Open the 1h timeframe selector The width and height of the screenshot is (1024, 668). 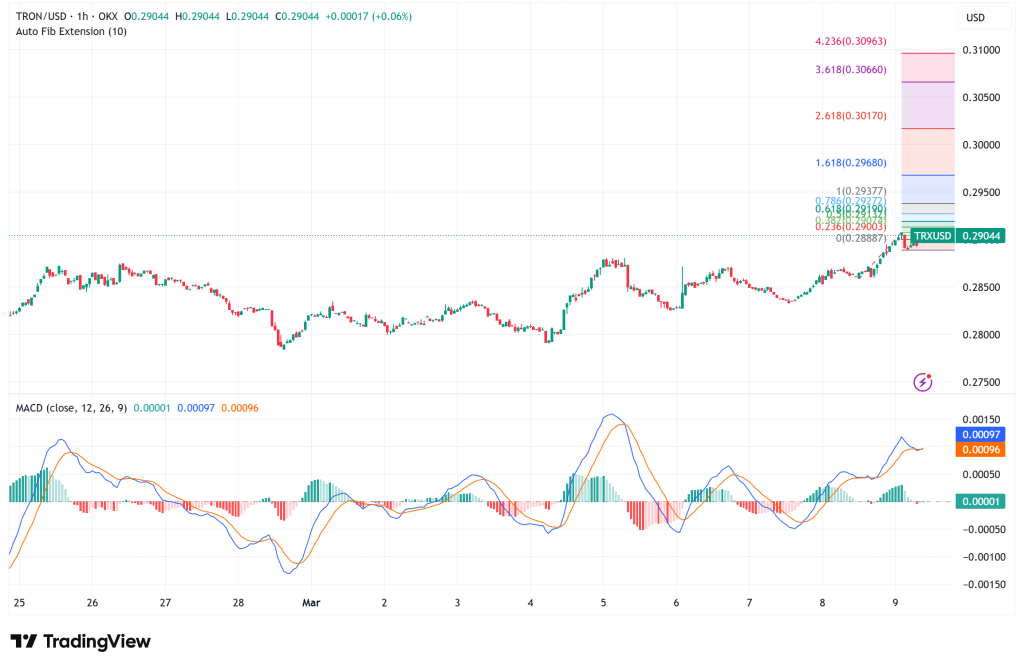pyautogui.click(x=85, y=16)
